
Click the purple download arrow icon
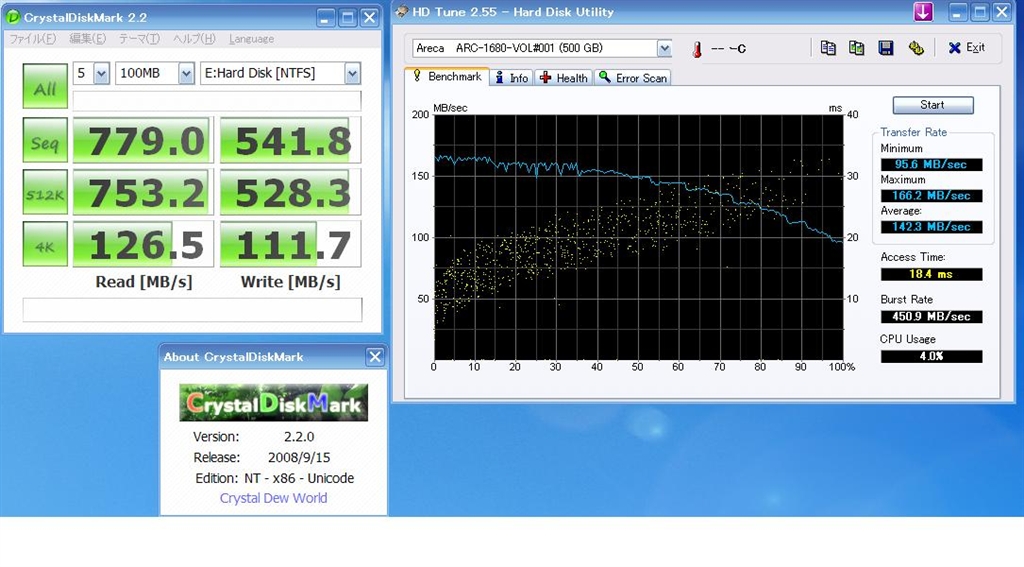[923, 12]
